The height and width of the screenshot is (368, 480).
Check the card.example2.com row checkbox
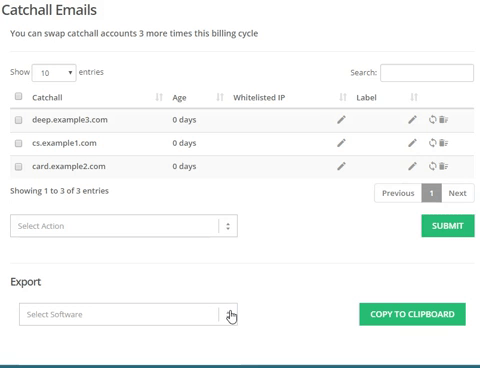19,166
